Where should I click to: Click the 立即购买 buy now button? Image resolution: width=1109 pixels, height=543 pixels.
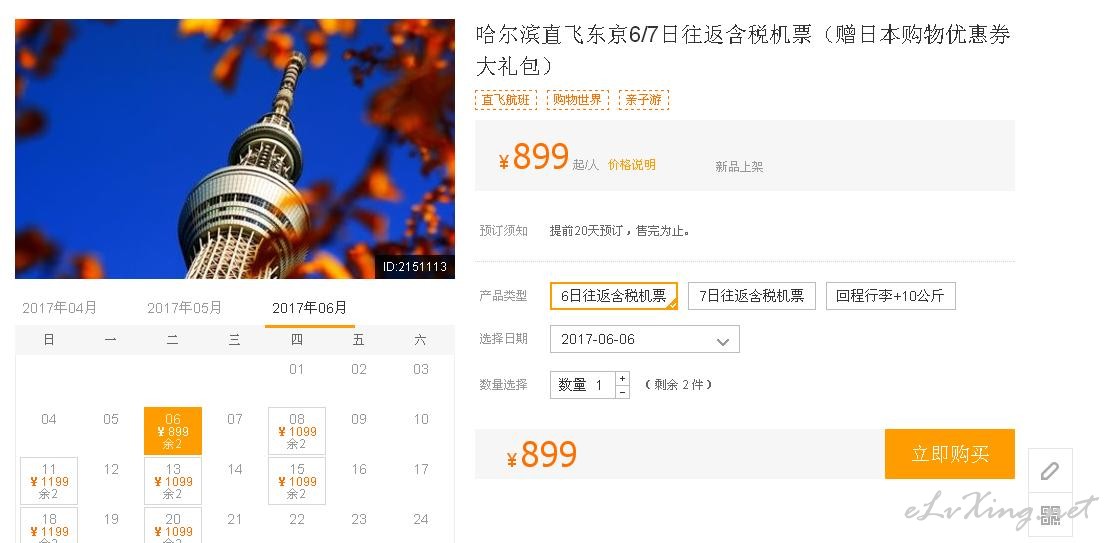tap(949, 454)
